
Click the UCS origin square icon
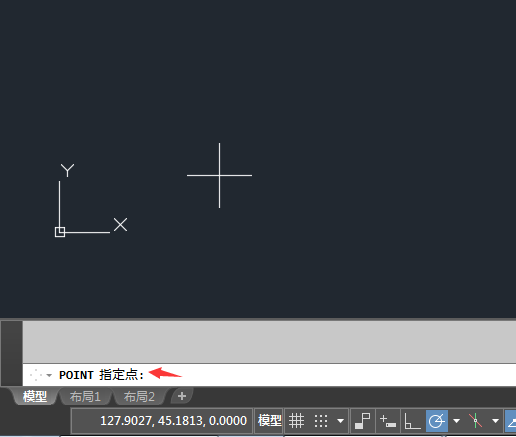(60, 232)
